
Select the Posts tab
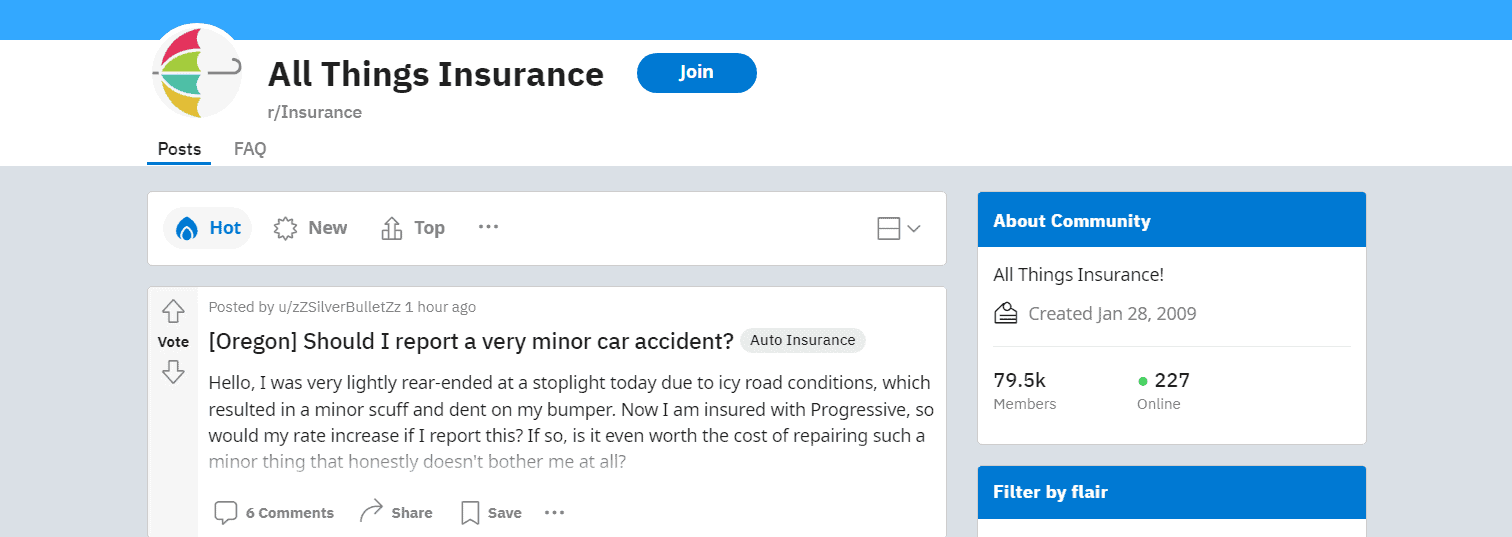(179, 149)
